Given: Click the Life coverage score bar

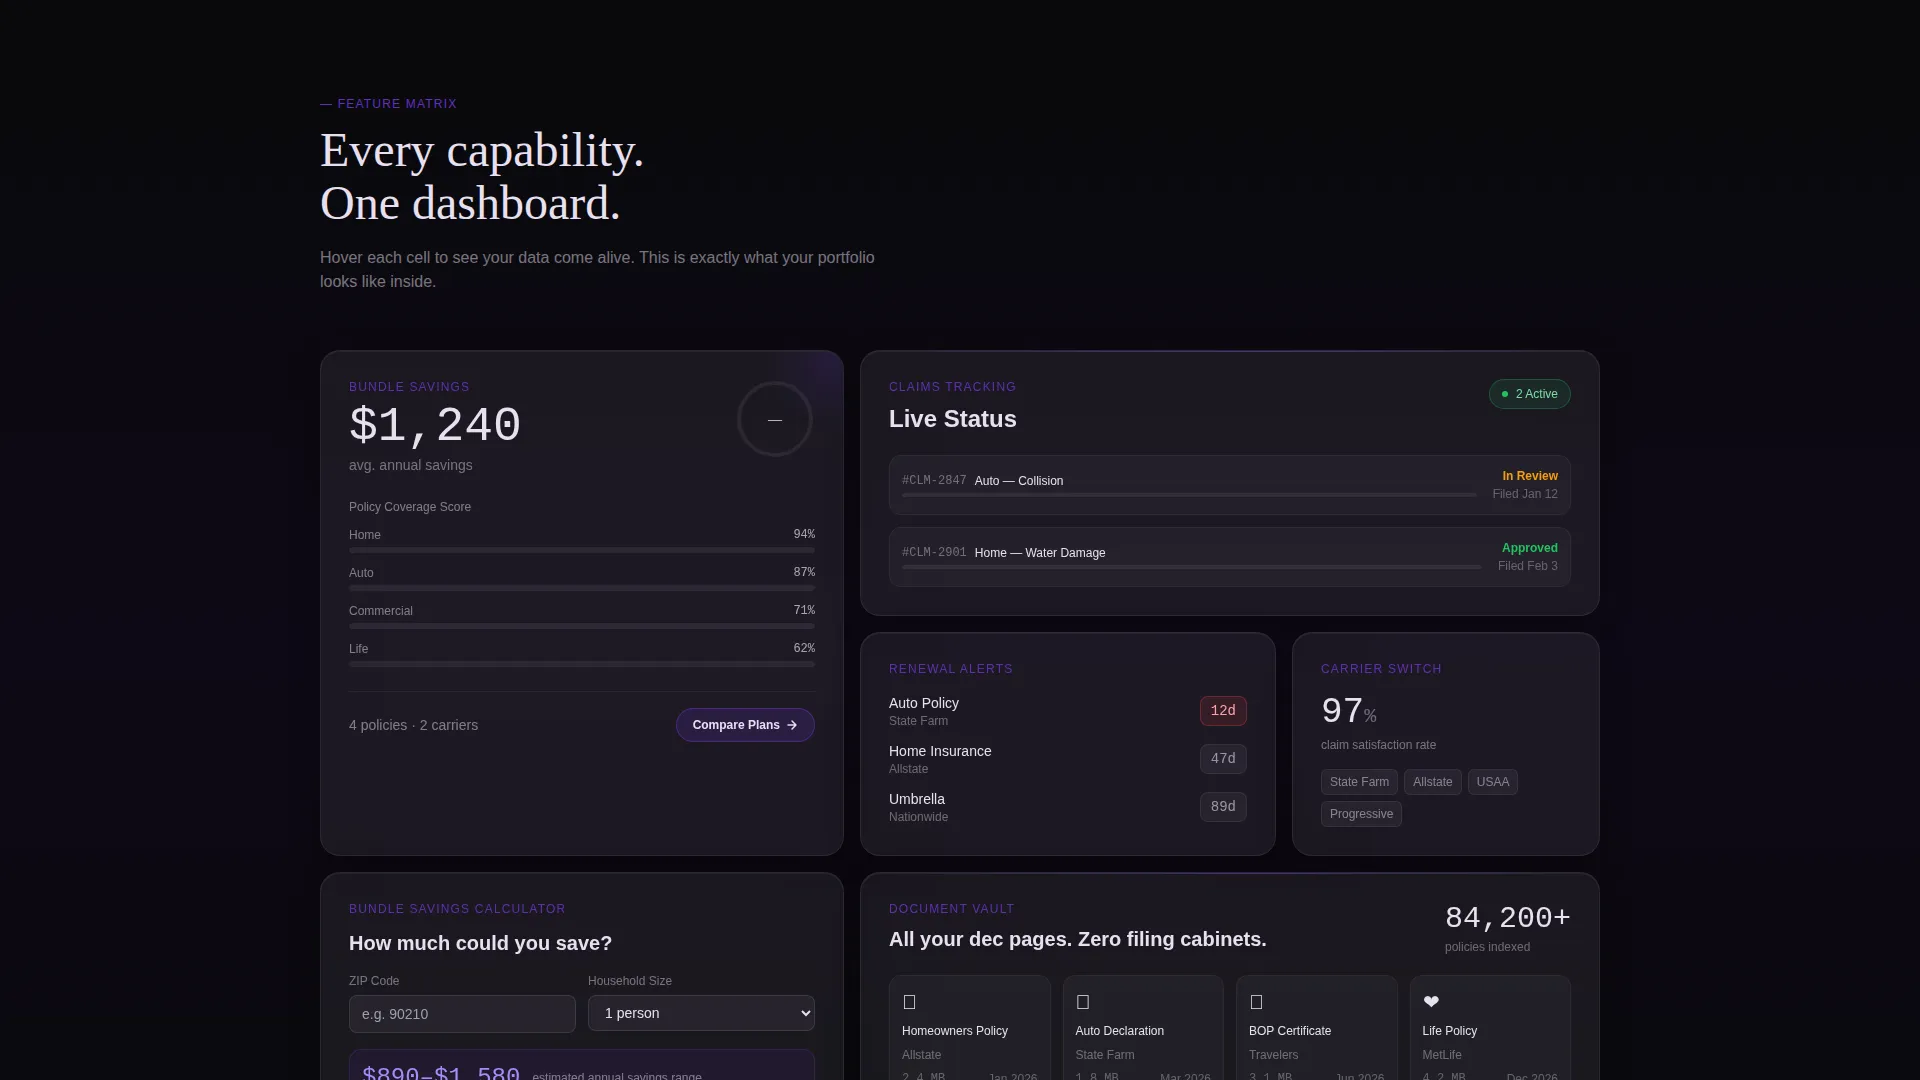Looking at the screenshot, I should click(582, 664).
